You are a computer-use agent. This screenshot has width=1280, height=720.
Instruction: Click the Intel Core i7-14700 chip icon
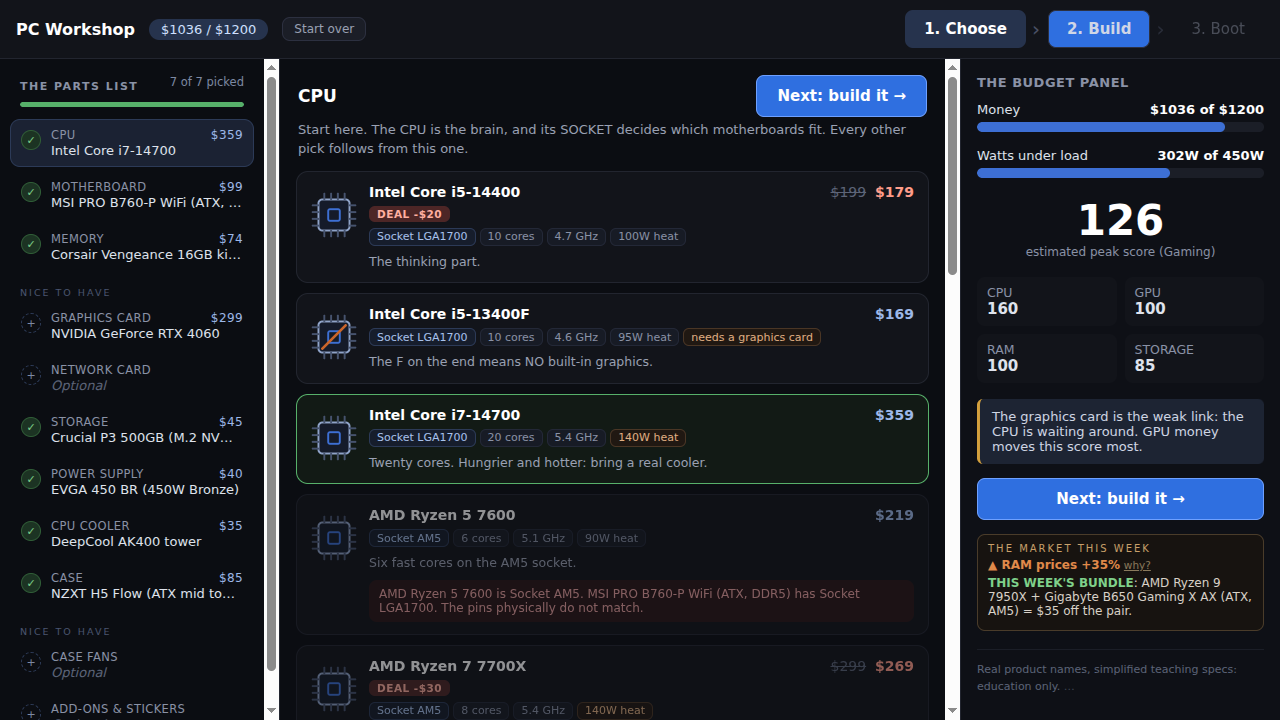click(x=334, y=438)
